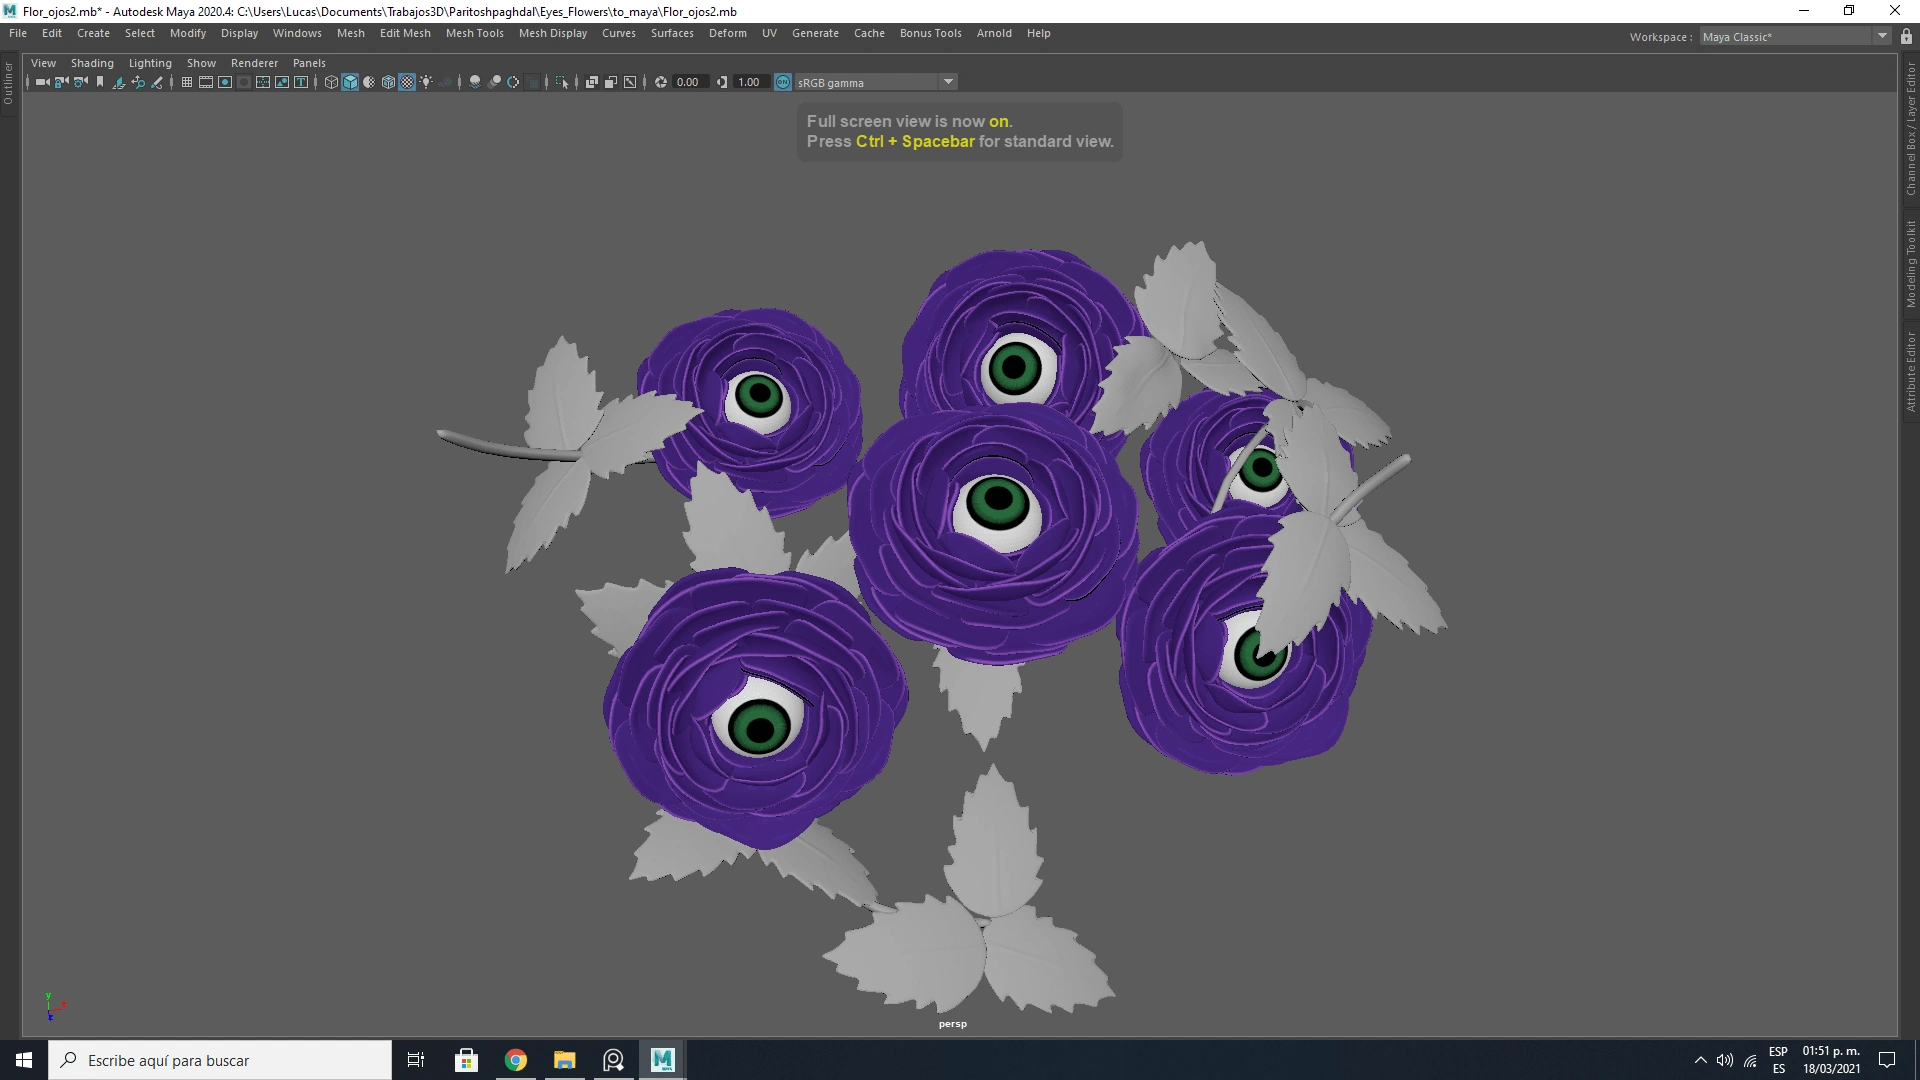Screen dimensions: 1920x1080
Task: Click the Grease Pencil icon
Action: [157, 82]
